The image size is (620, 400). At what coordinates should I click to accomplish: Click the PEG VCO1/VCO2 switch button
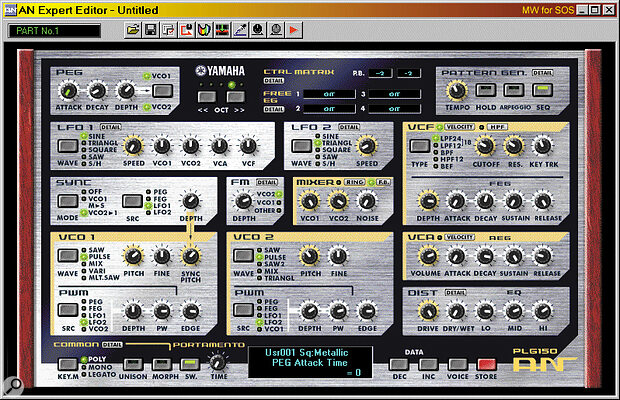click(163, 91)
